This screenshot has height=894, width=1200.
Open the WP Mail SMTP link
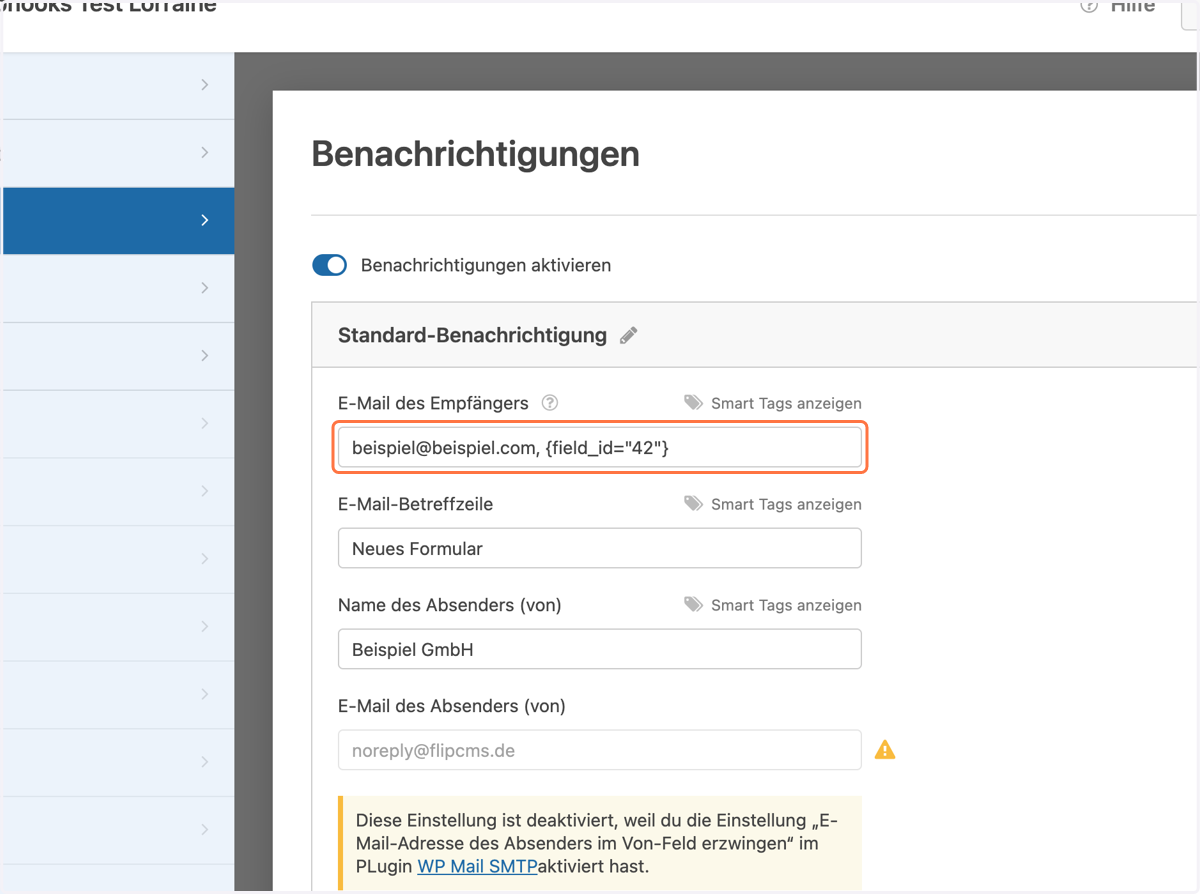coord(477,866)
